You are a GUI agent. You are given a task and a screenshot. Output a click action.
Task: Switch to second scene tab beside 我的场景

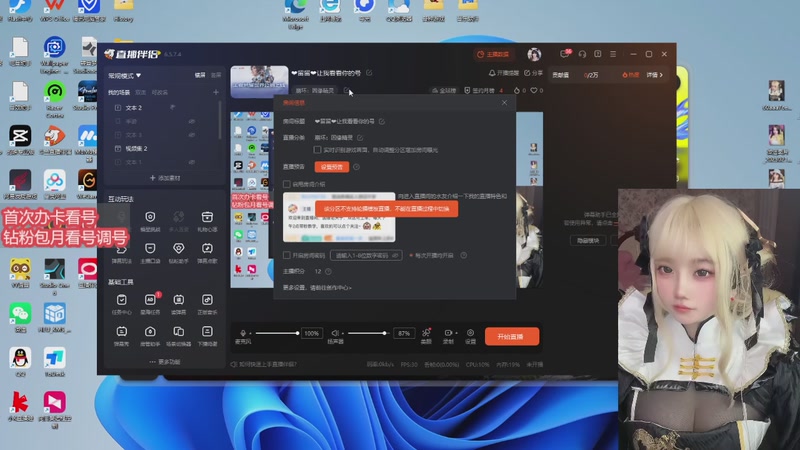140,92
